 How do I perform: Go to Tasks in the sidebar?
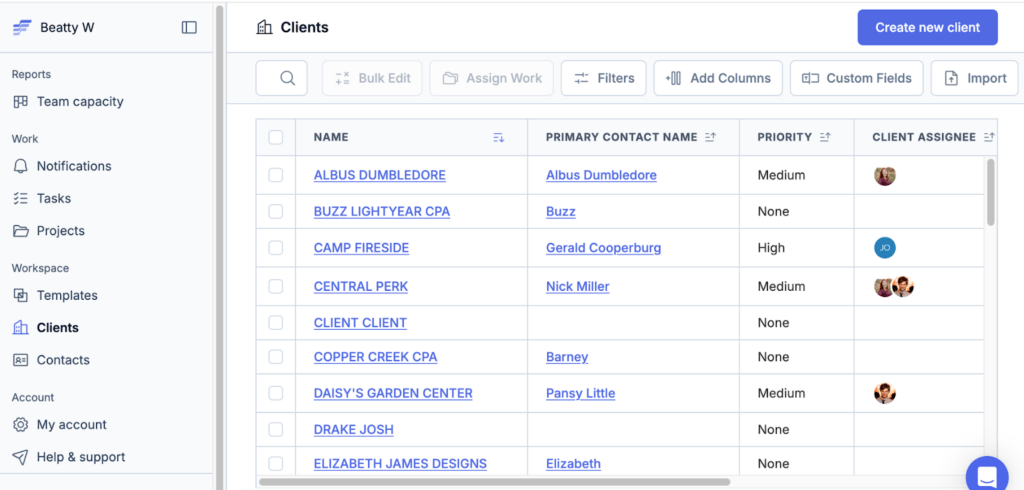(x=42, y=198)
